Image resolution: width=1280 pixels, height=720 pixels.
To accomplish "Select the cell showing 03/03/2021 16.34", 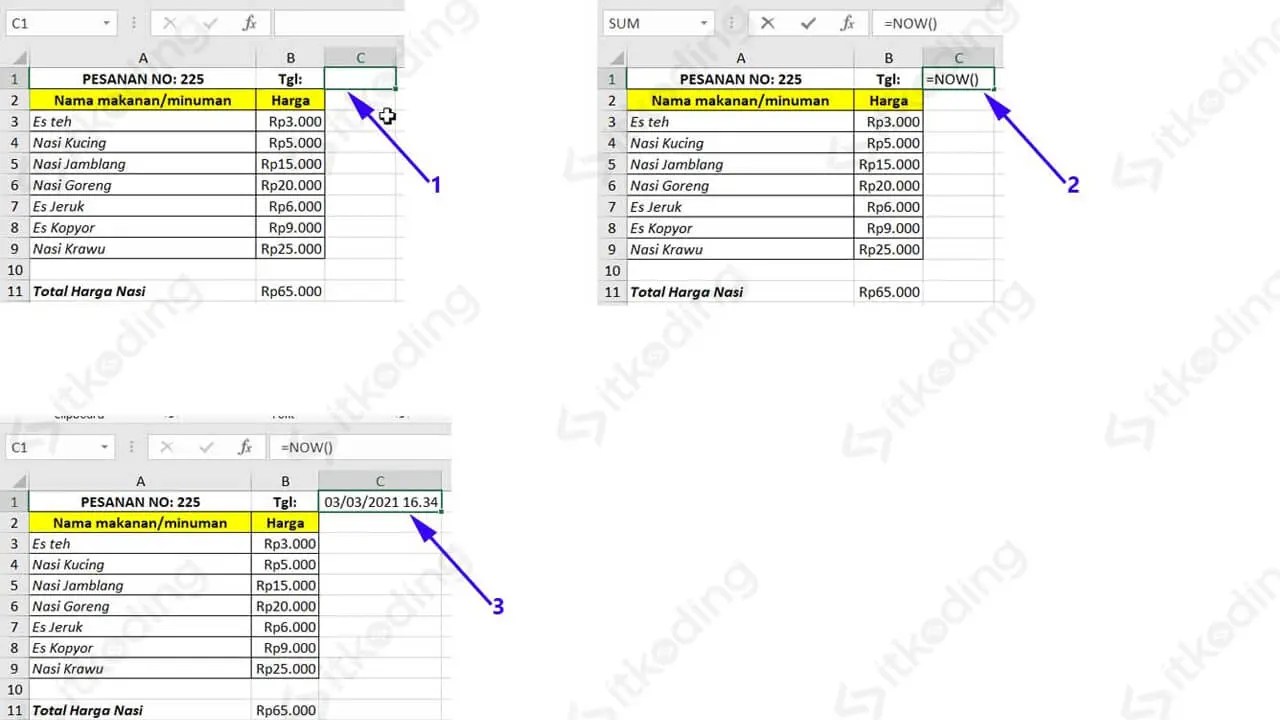I will tap(379, 501).
